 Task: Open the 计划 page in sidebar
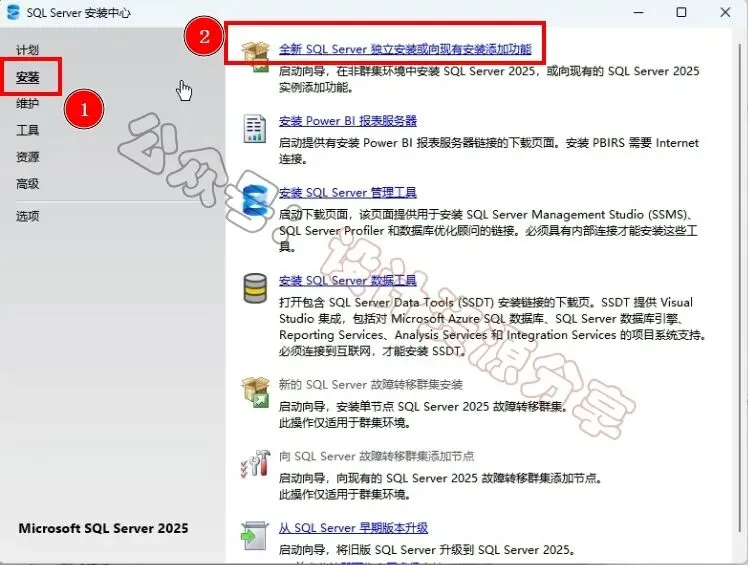pyautogui.click(x=27, y=50)
